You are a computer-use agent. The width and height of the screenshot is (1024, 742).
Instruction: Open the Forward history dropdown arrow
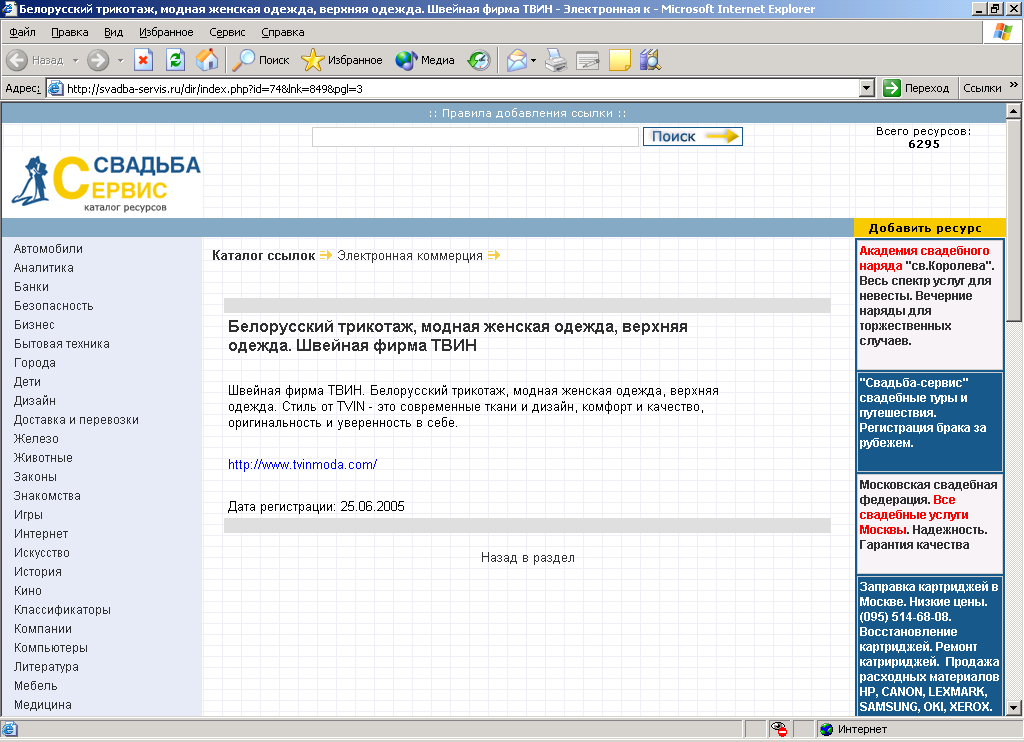click(120, 60)
